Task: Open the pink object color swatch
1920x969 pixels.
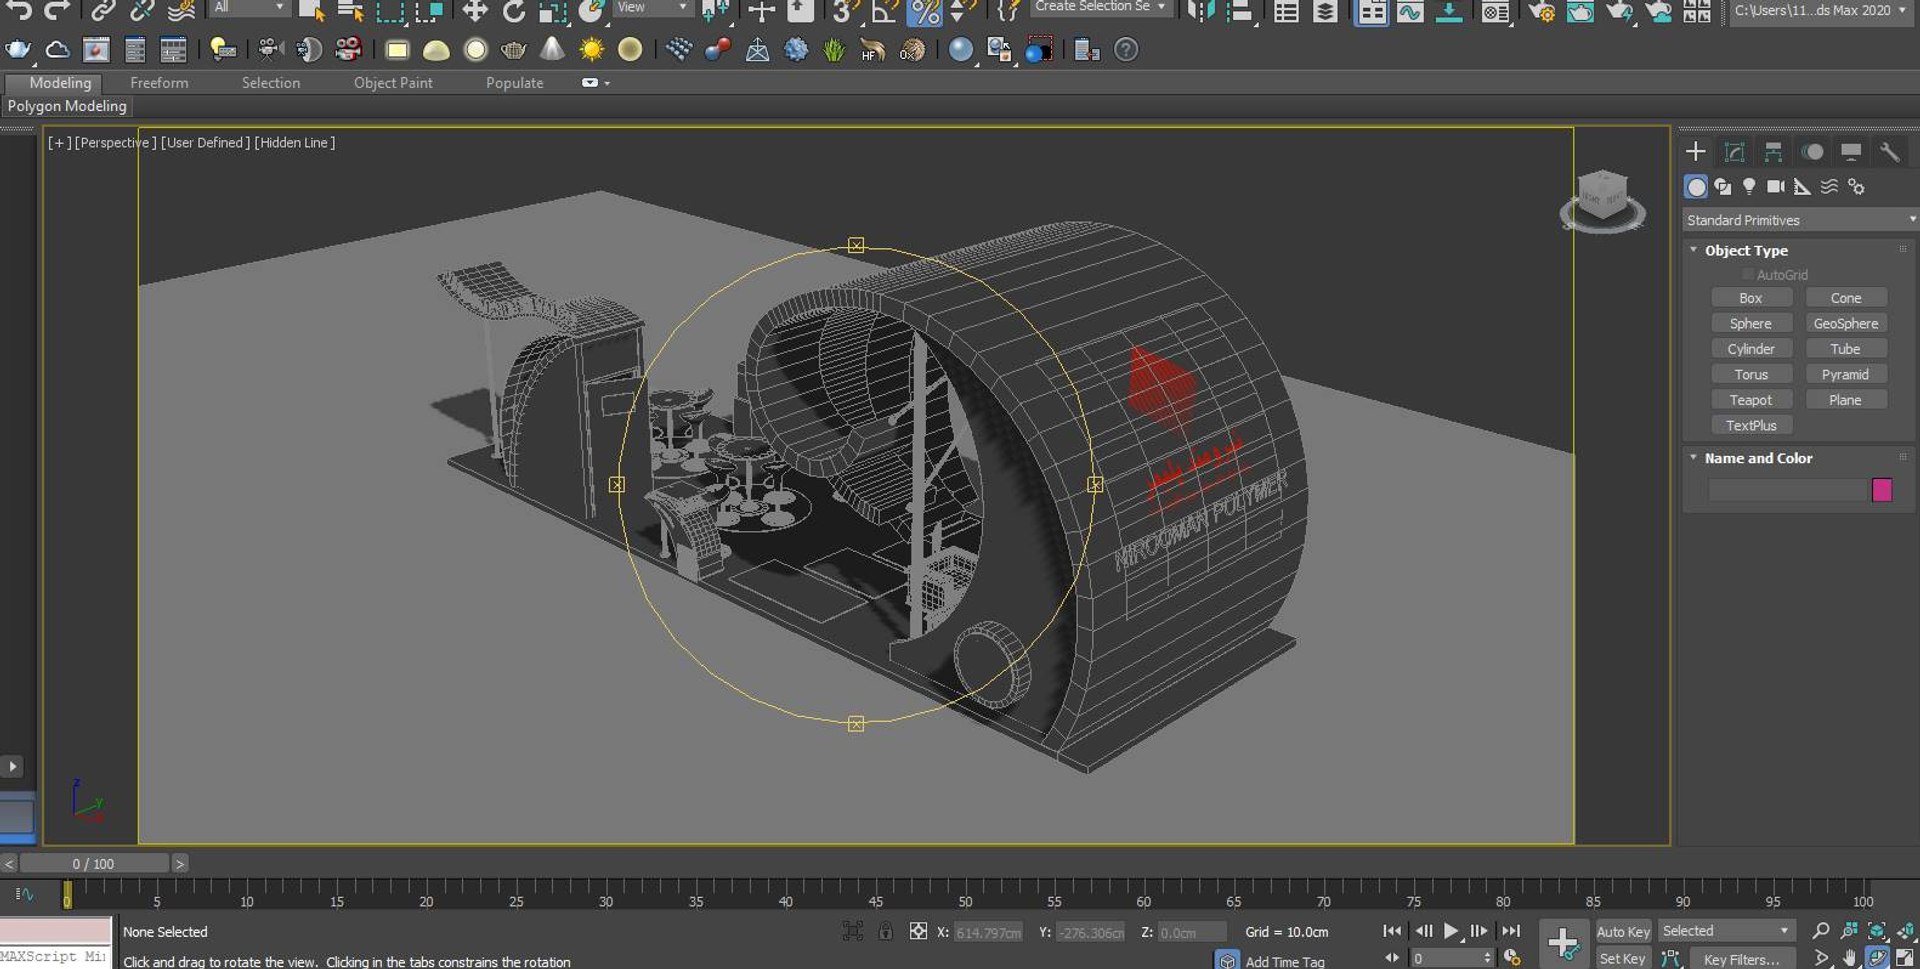Action: coord(1881,489)
